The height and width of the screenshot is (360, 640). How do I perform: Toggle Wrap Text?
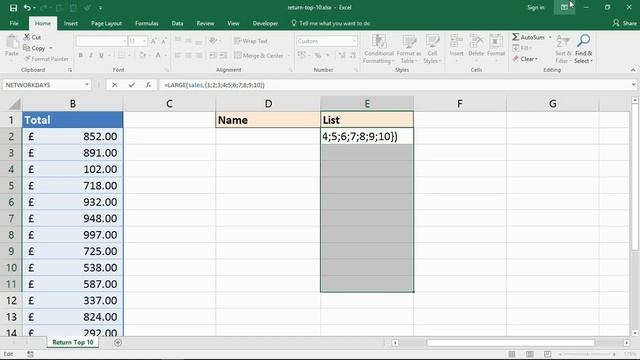click(x=251, y=41)
